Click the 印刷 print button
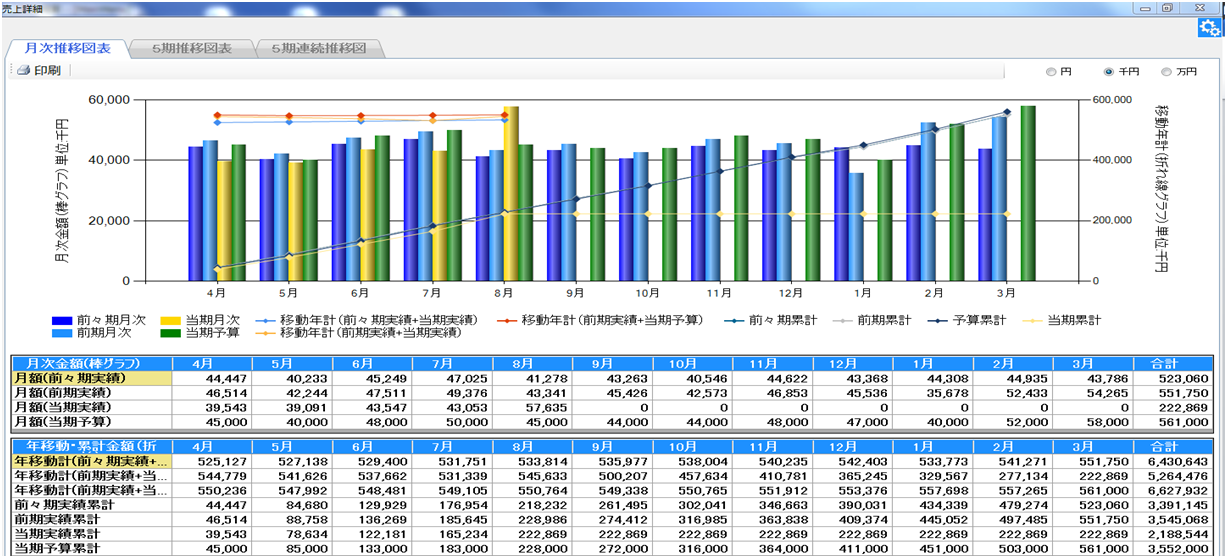Viewport: 1225px width, 560px height. (47, 71)
